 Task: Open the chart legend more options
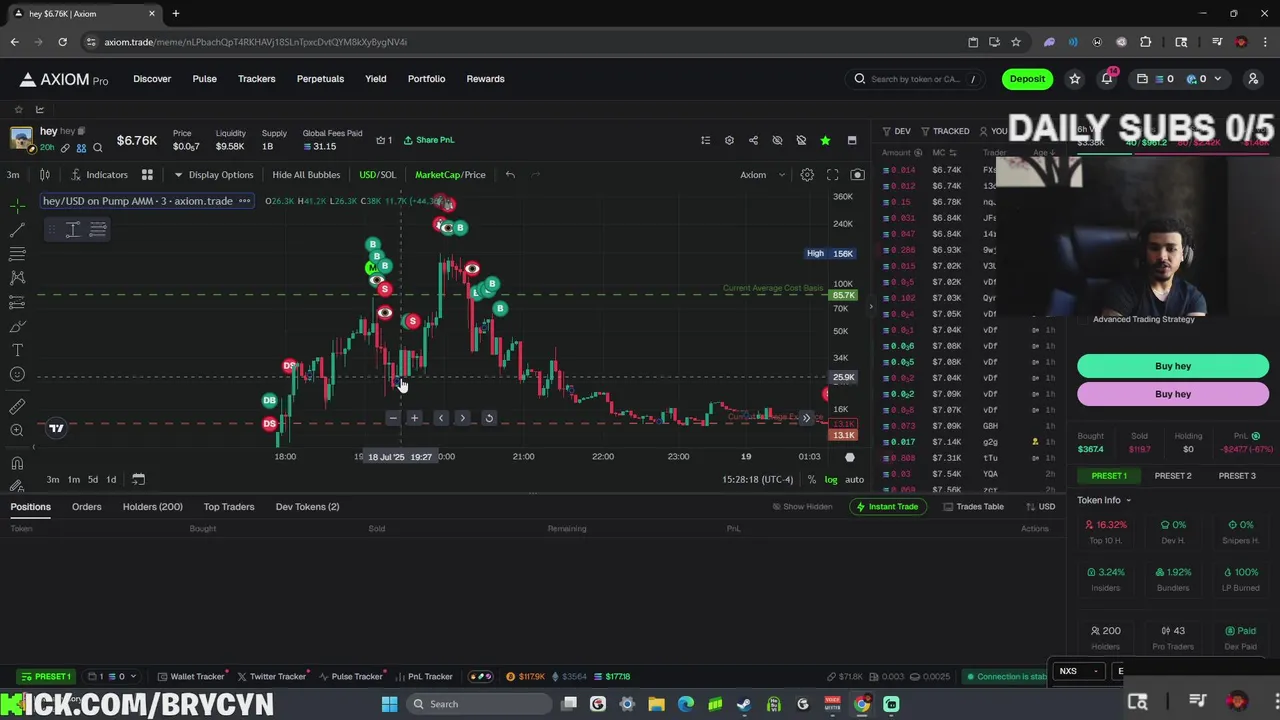(x=245, y=201)
